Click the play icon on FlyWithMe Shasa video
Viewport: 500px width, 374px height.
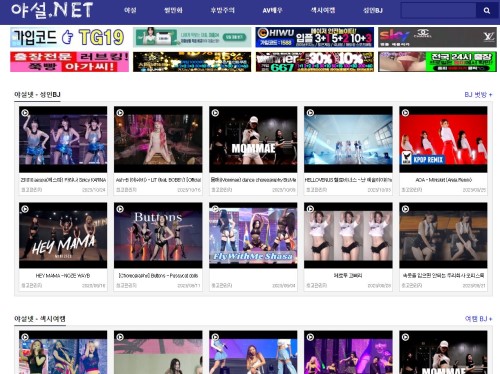[215, 209]
